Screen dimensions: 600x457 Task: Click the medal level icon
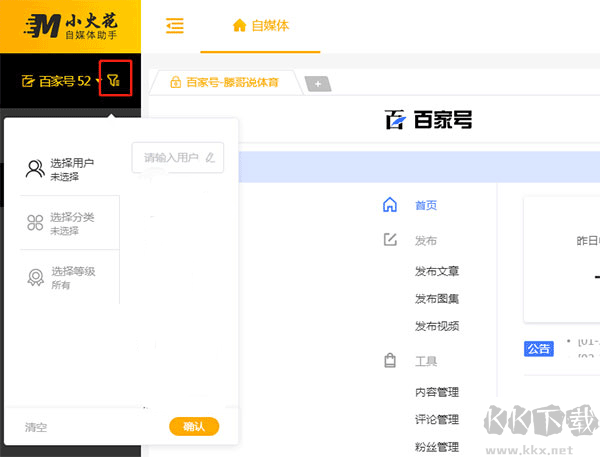(36, 277)
